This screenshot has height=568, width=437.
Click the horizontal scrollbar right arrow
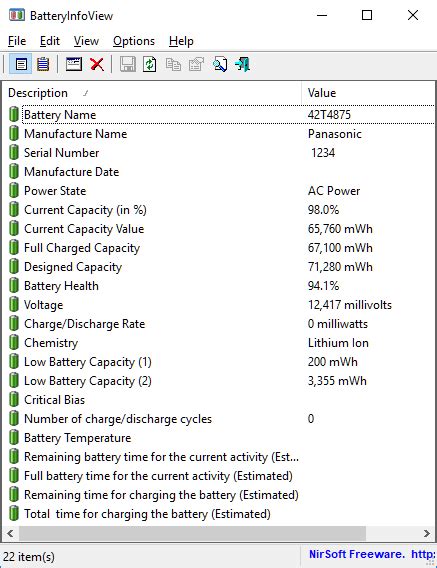[427, 533]
